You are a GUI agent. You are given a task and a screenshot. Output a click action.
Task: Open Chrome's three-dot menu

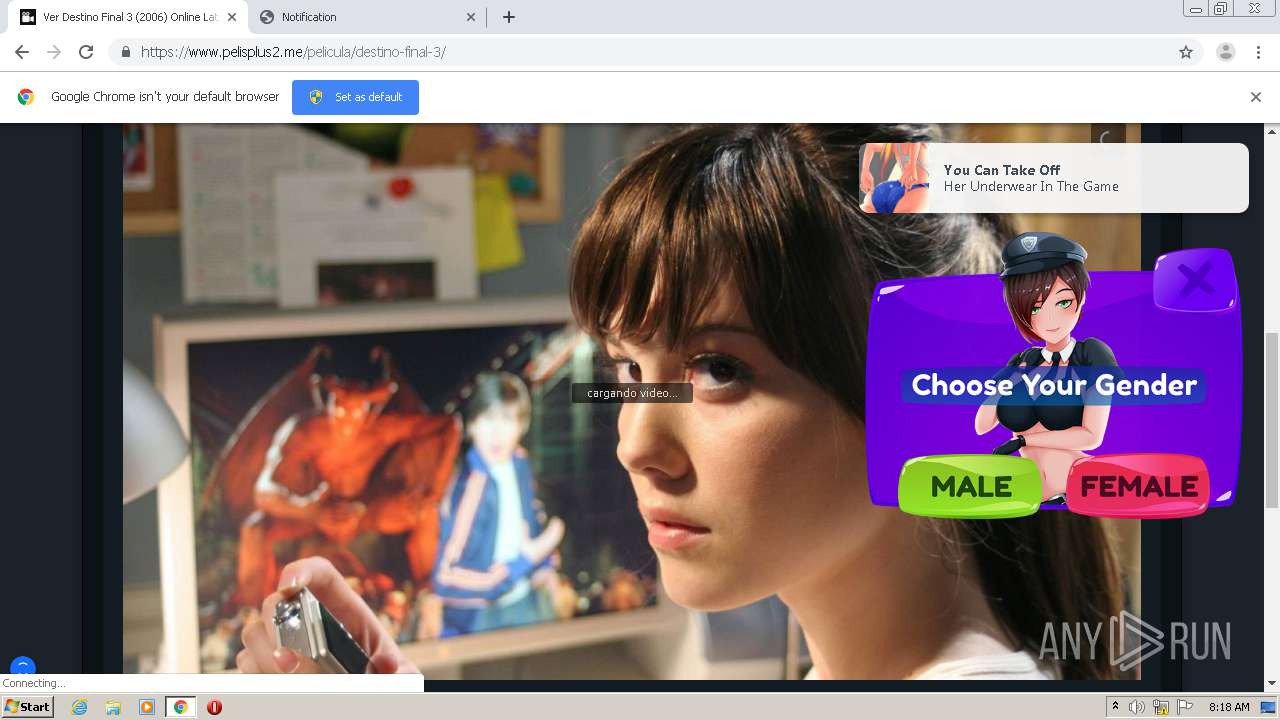click(1258, 52)
